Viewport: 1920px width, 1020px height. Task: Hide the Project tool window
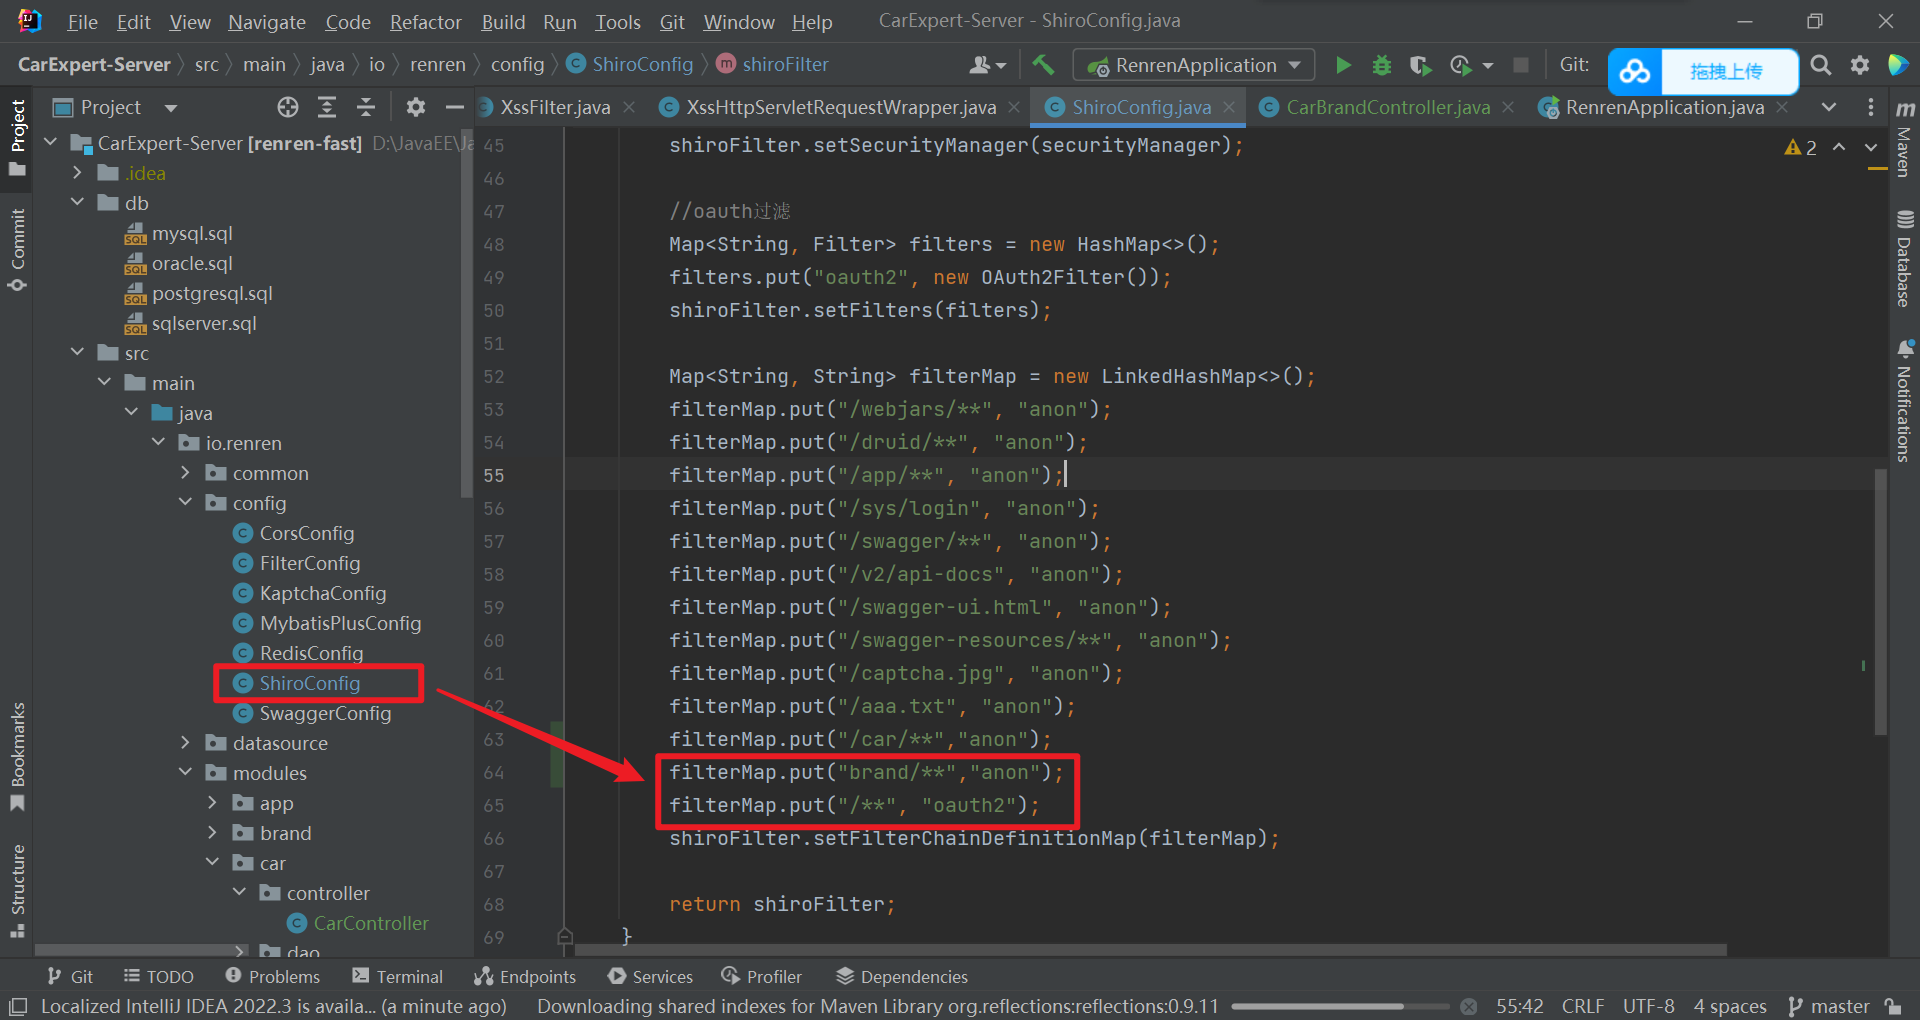point(455,107)
